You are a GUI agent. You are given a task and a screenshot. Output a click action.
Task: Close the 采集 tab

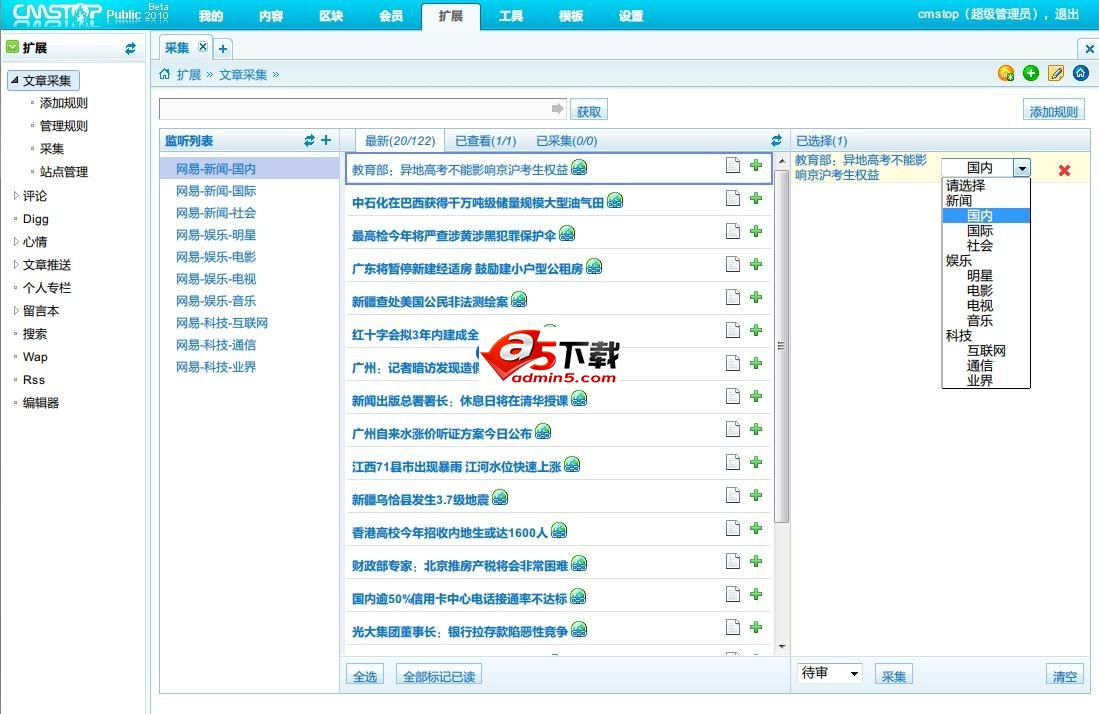coord(203,47)
